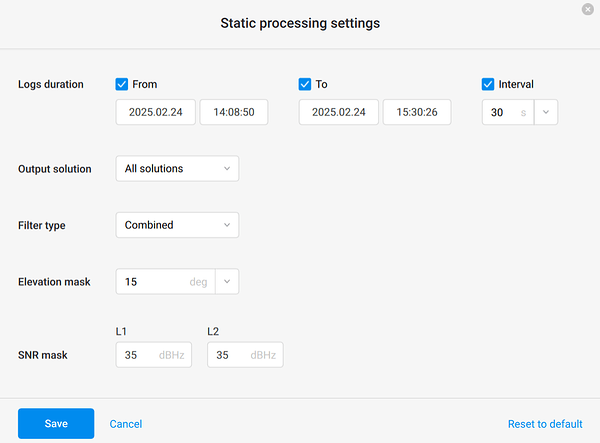The image size is (600, 443).
Task: Disable the Interval checkbox
Action: tap(488, 84)
